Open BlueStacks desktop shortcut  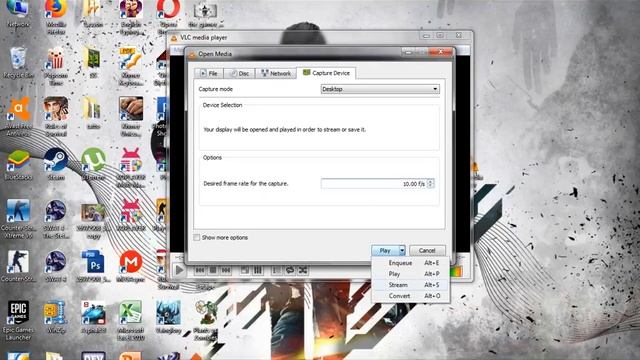[x=18, y=165]
